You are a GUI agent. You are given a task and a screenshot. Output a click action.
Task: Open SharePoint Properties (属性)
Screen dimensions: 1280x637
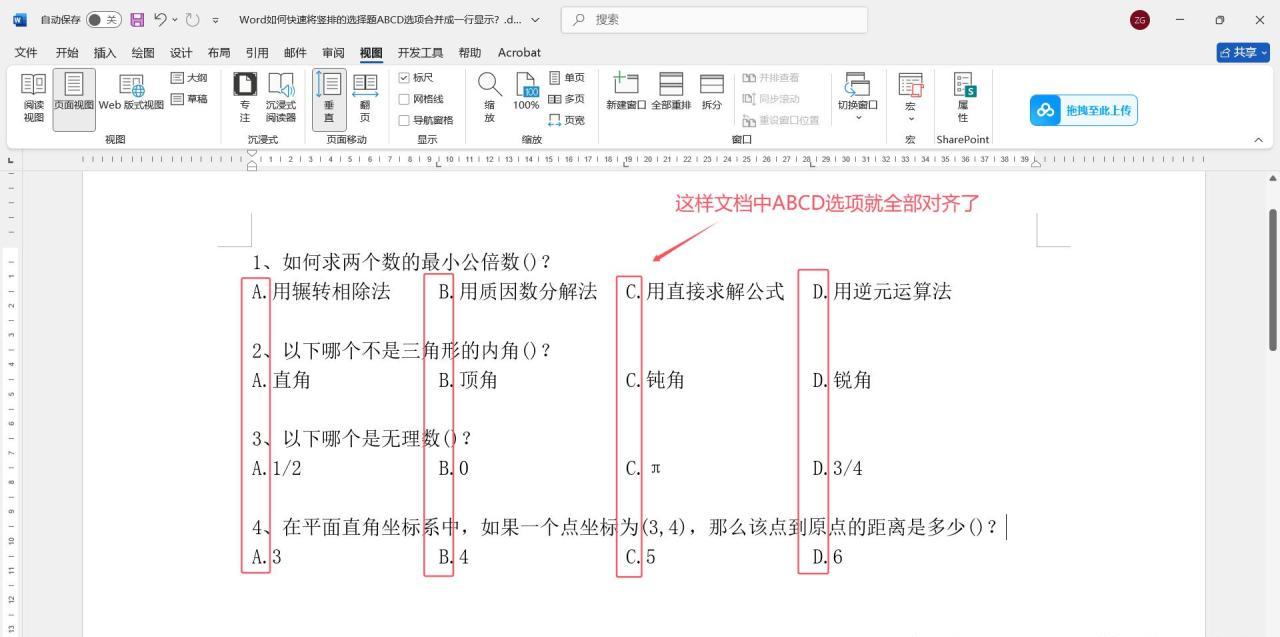pos(963,97)
